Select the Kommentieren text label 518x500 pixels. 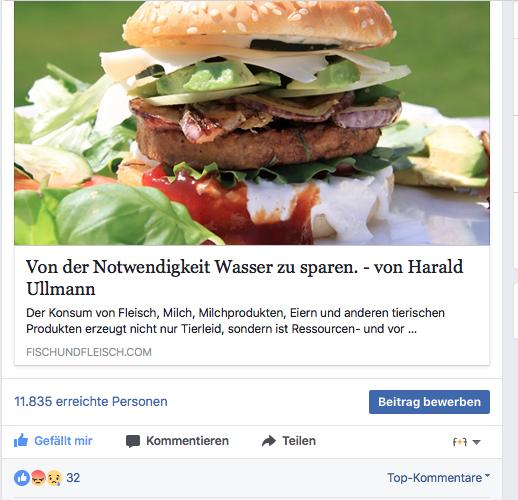point(187,441)
